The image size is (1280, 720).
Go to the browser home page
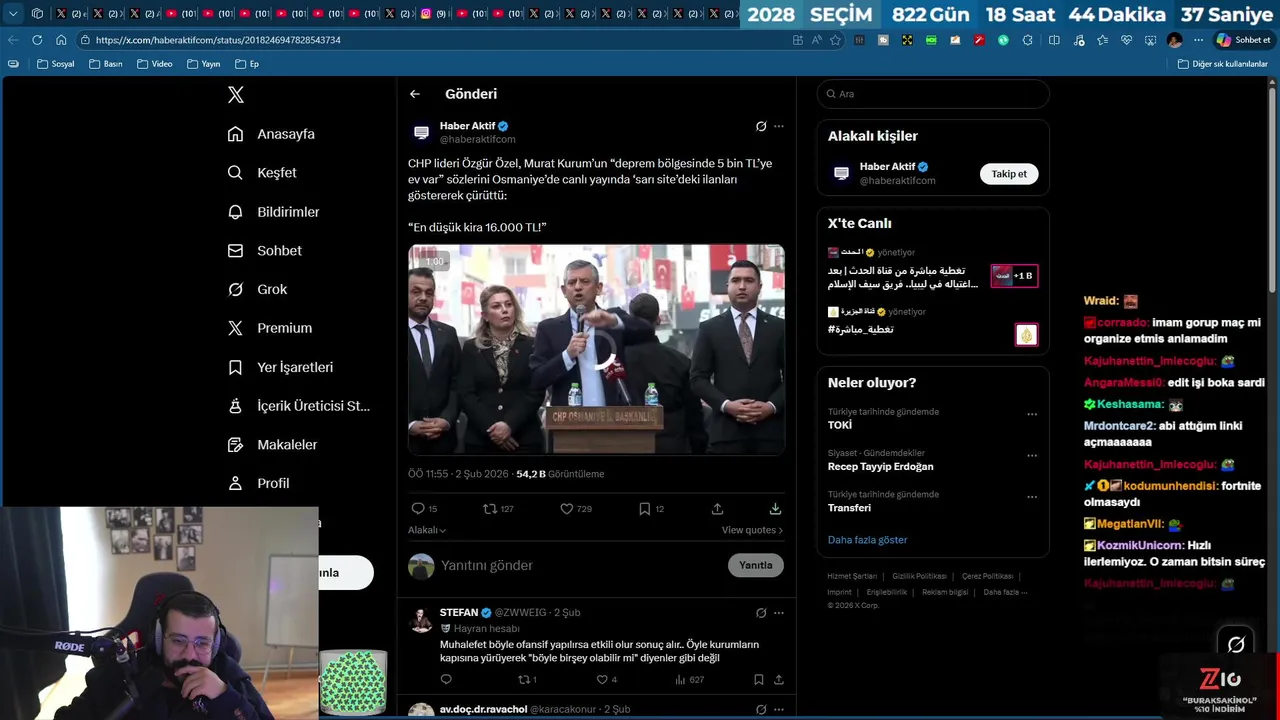pyautogui.click(x=61, y=40)
